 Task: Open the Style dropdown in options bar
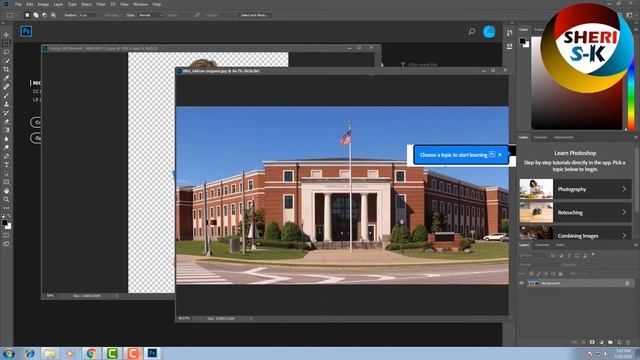click(x=150, y=15)
